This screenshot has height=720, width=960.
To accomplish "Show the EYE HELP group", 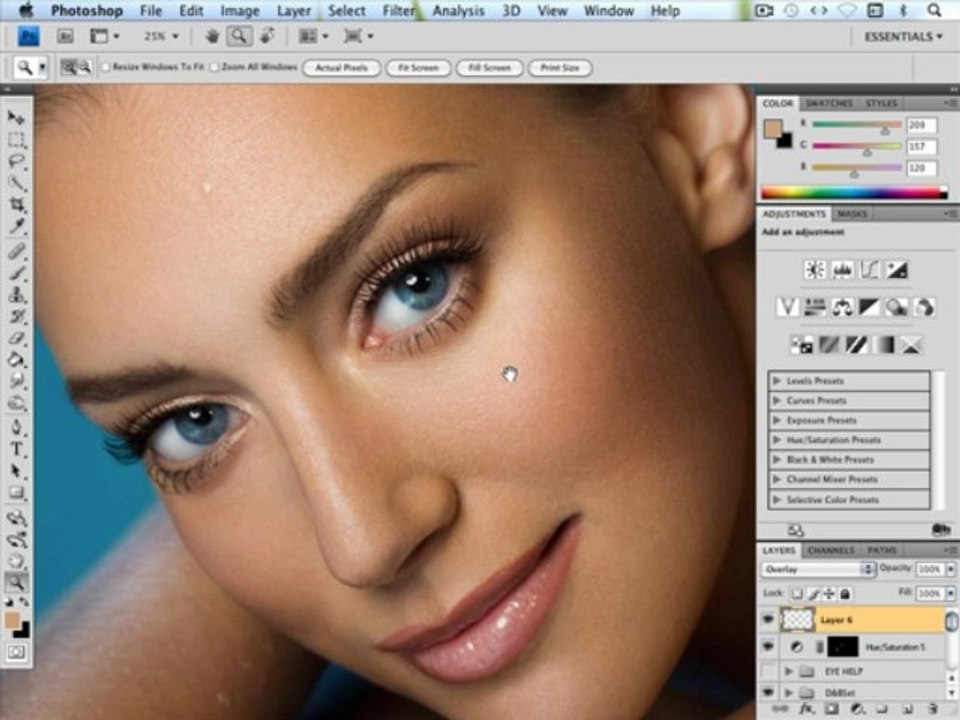I will [x=768, y=672].
